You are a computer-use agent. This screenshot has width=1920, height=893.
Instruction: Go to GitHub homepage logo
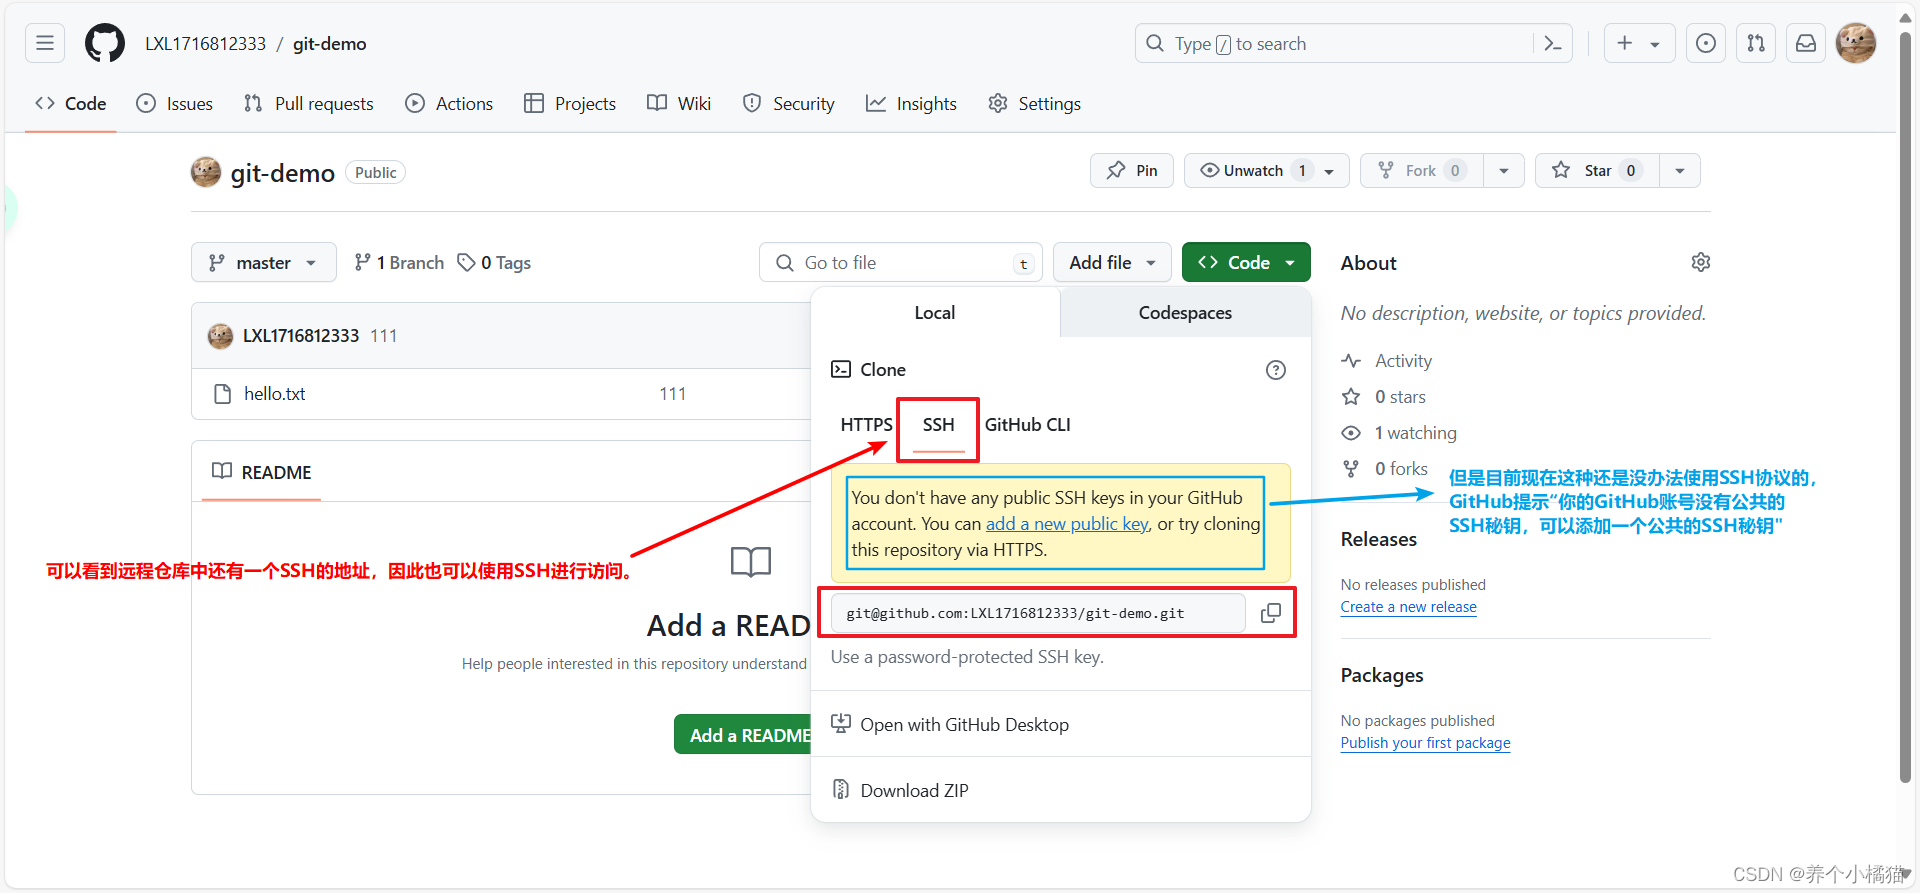click(105, 43)
